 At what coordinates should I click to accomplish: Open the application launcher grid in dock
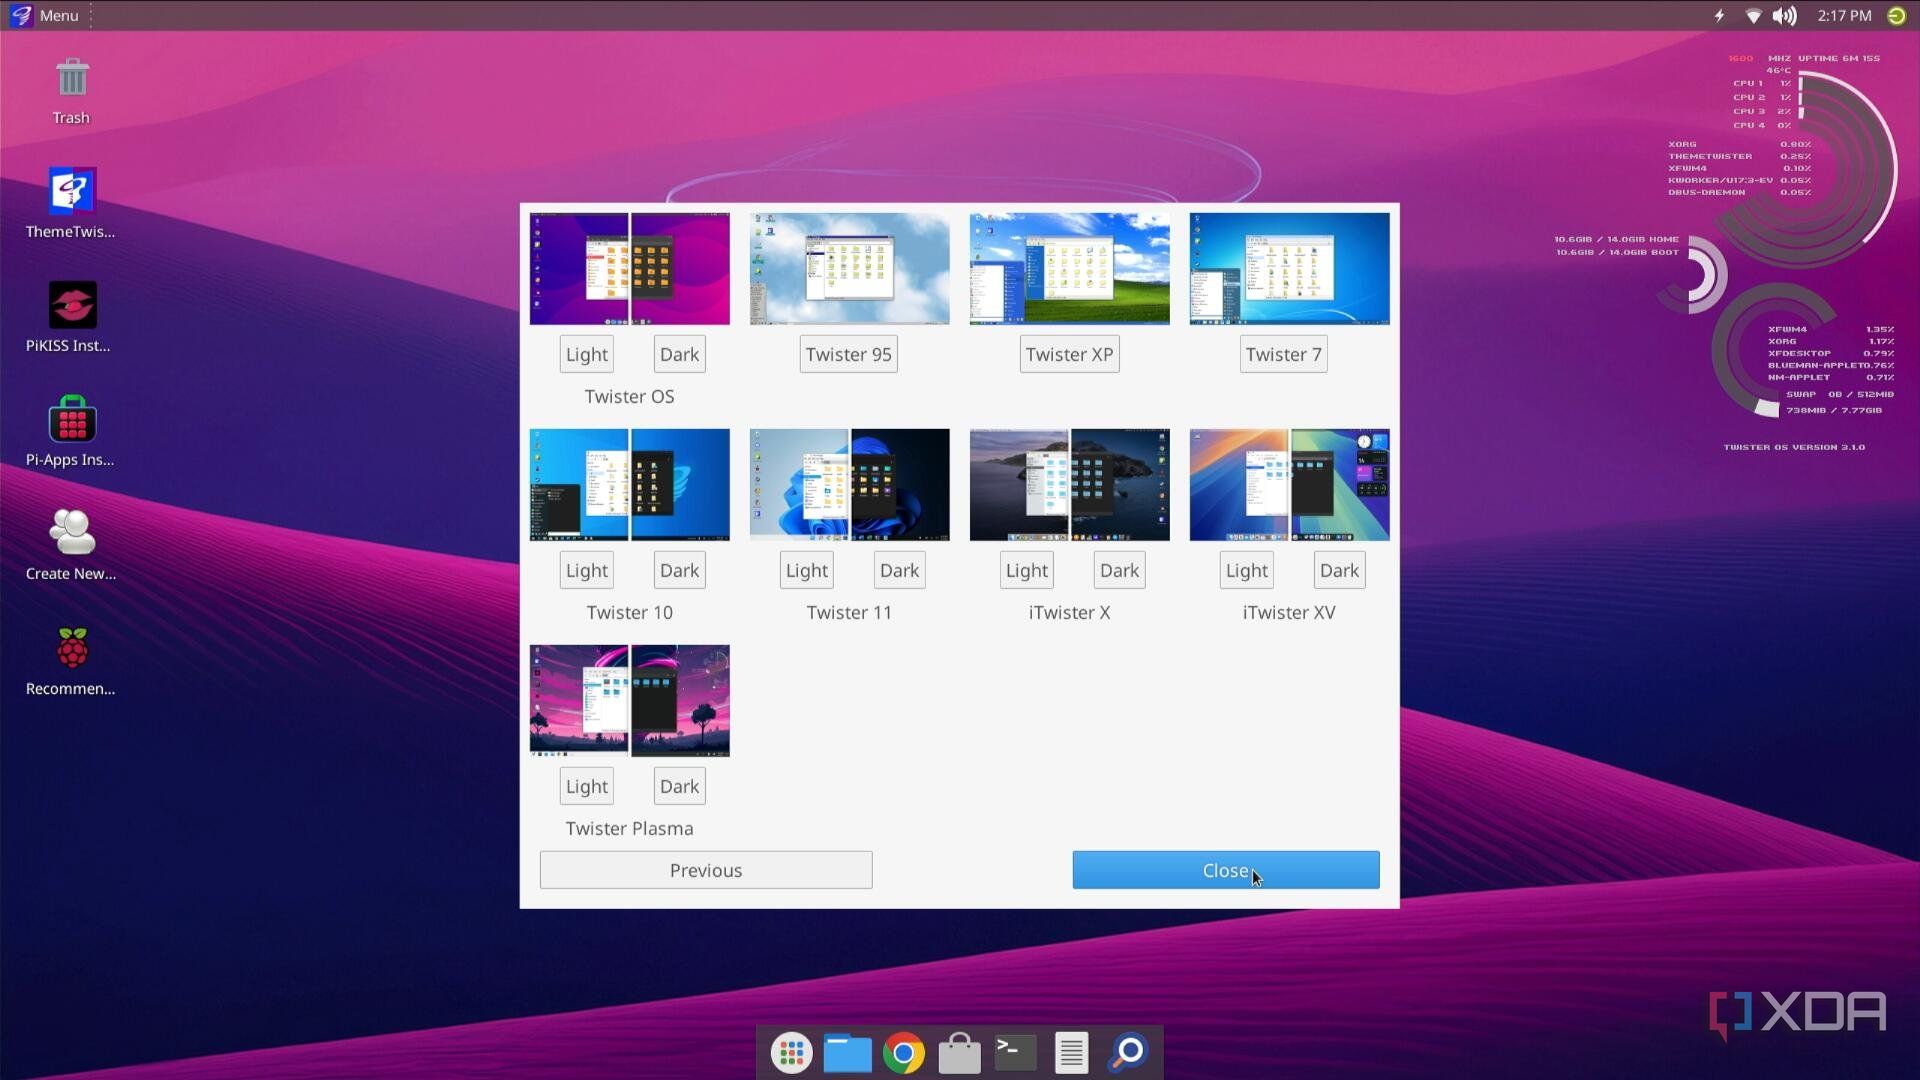[791, 1052]
